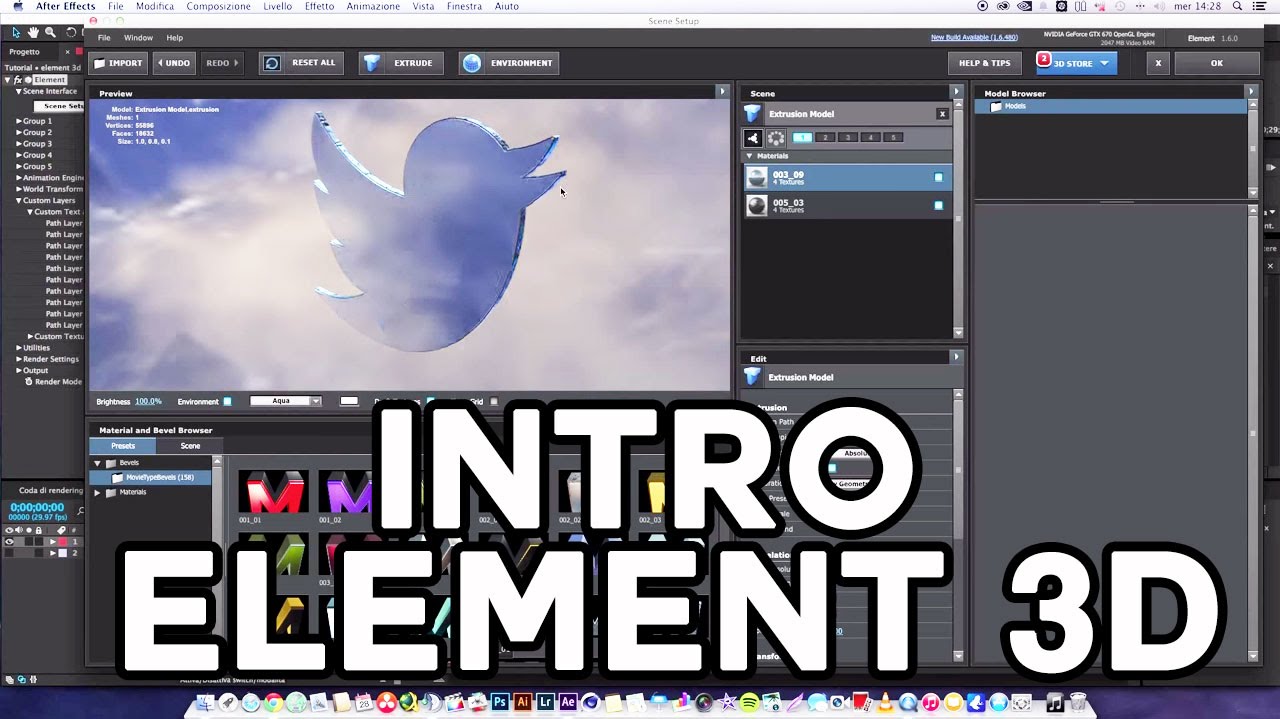Open the Scene Setup Help menu
The width and height of the screenshot is (1280, 719).
click(x=175, y=38)
